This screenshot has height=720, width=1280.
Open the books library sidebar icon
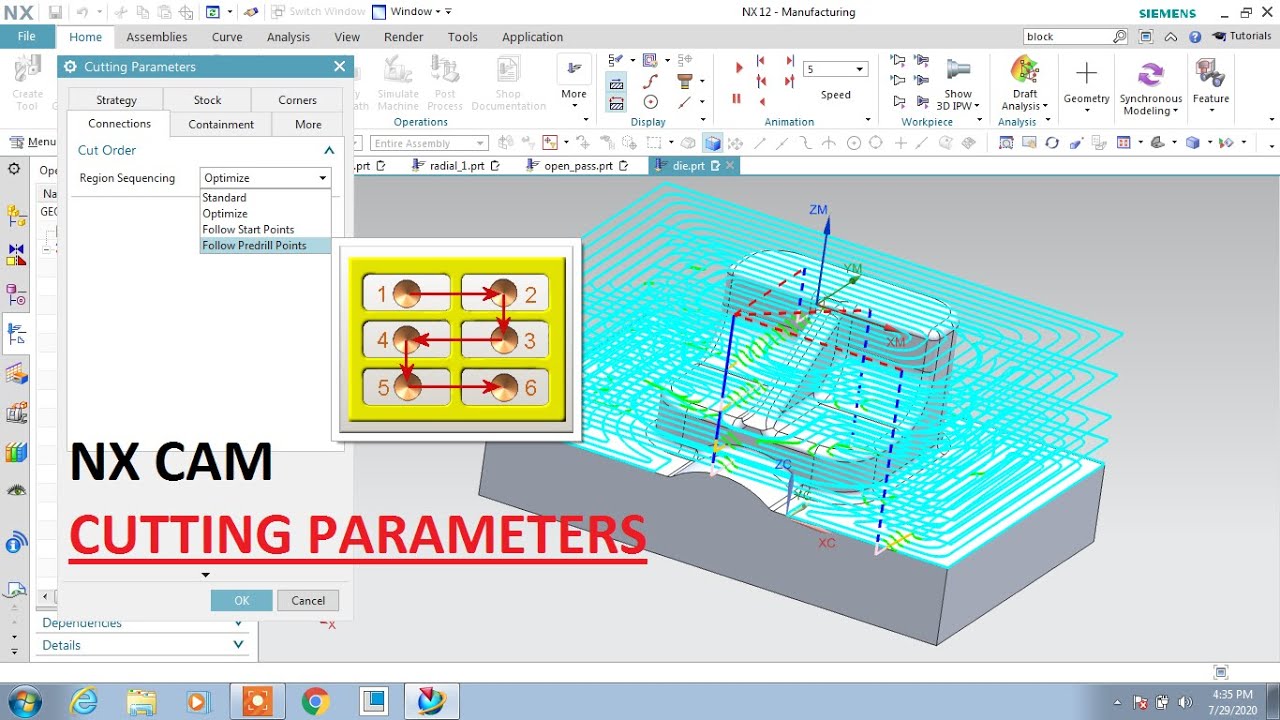[16, 452]
